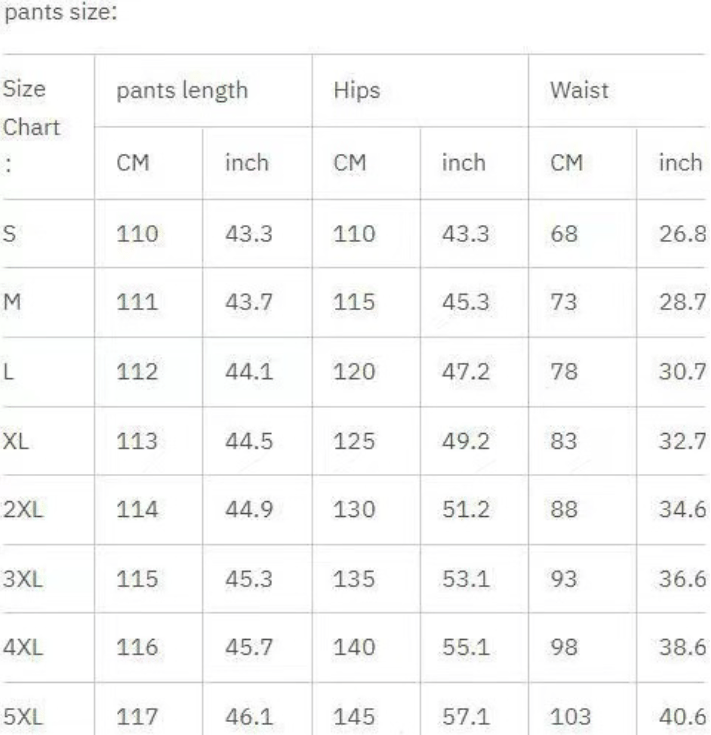Viewport: 711px width, 735px height.
Task: Select the M waist value 73
Action: [565, 303]
